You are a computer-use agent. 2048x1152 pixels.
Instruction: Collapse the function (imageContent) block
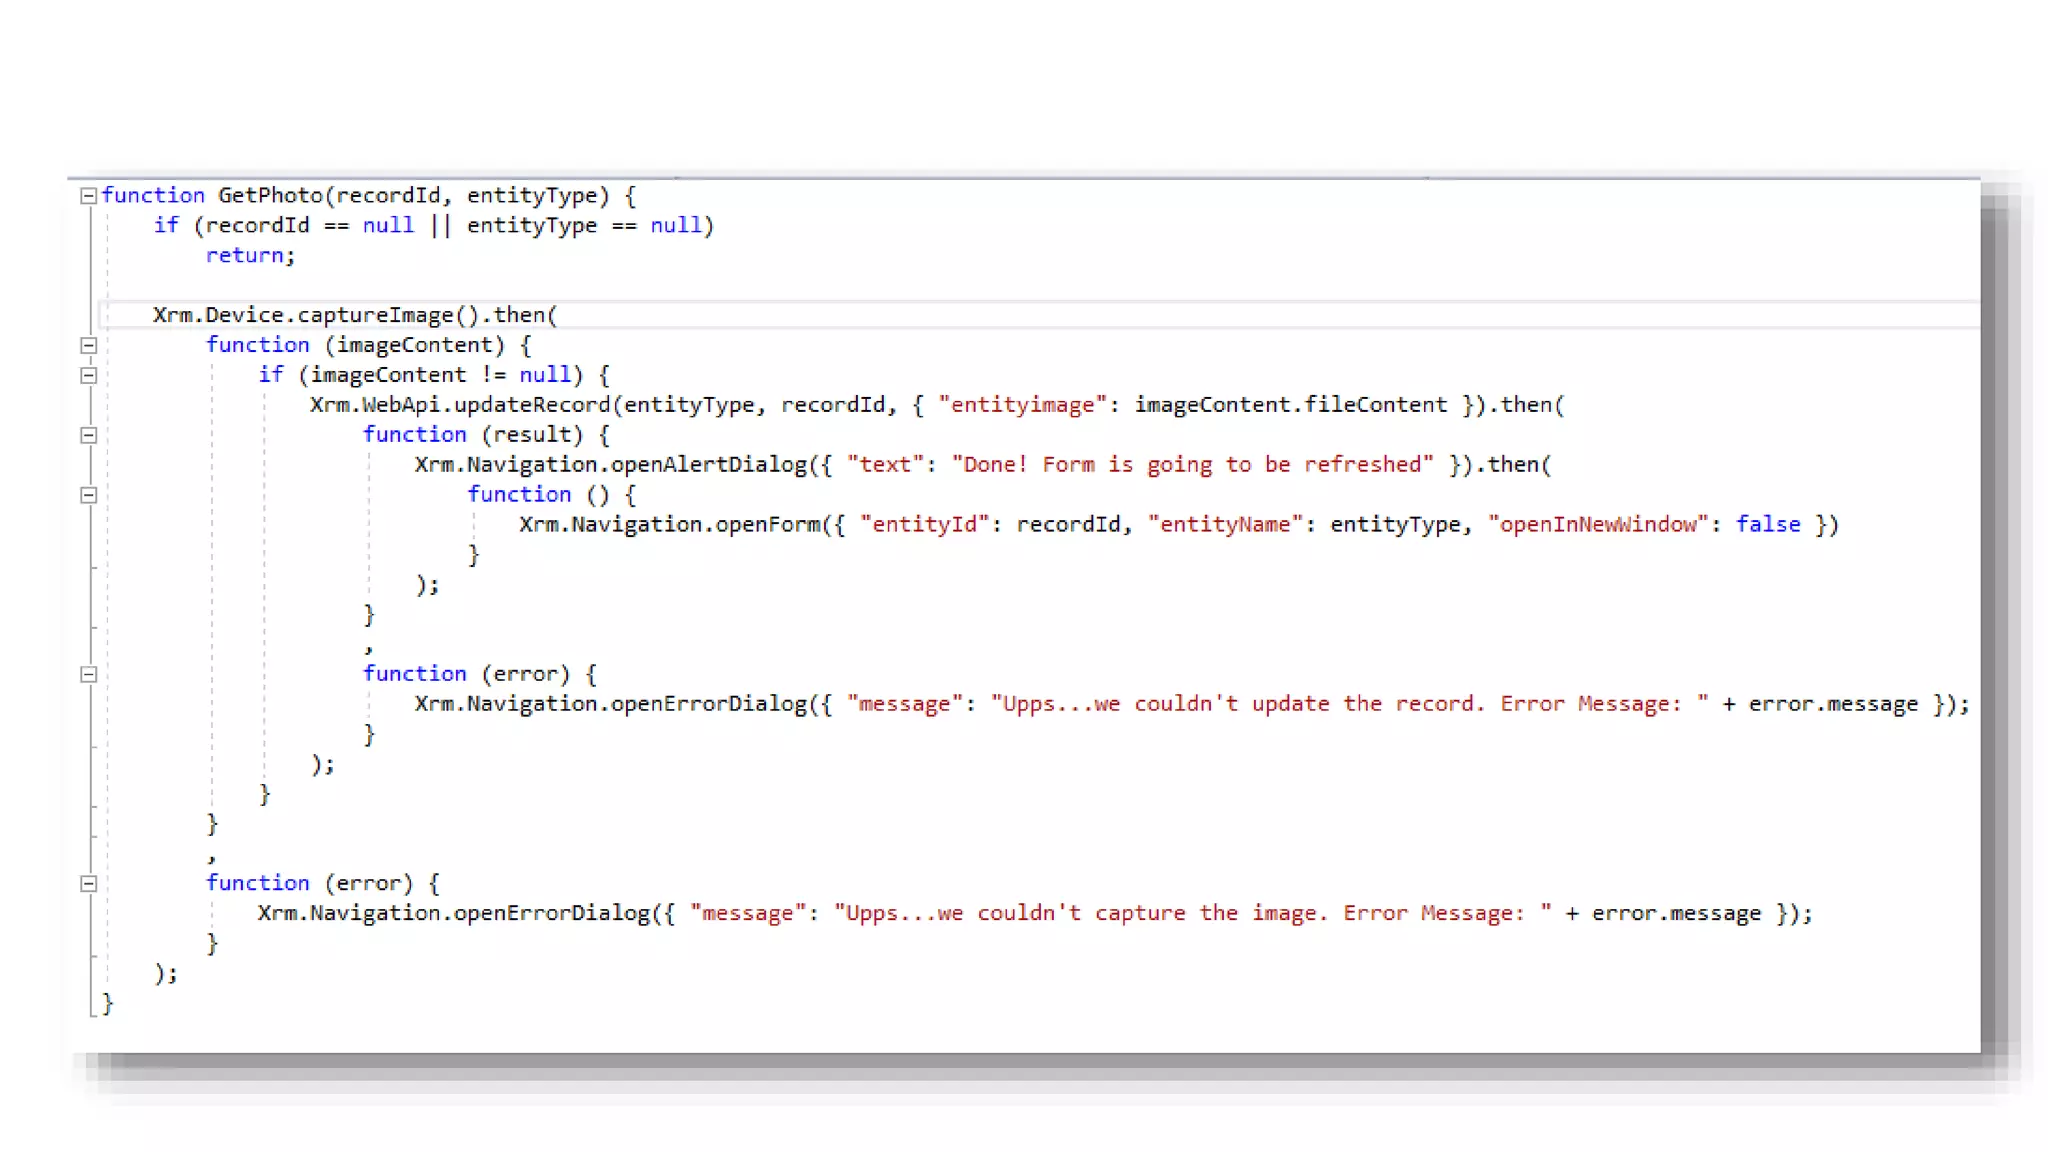click(88, 346)
